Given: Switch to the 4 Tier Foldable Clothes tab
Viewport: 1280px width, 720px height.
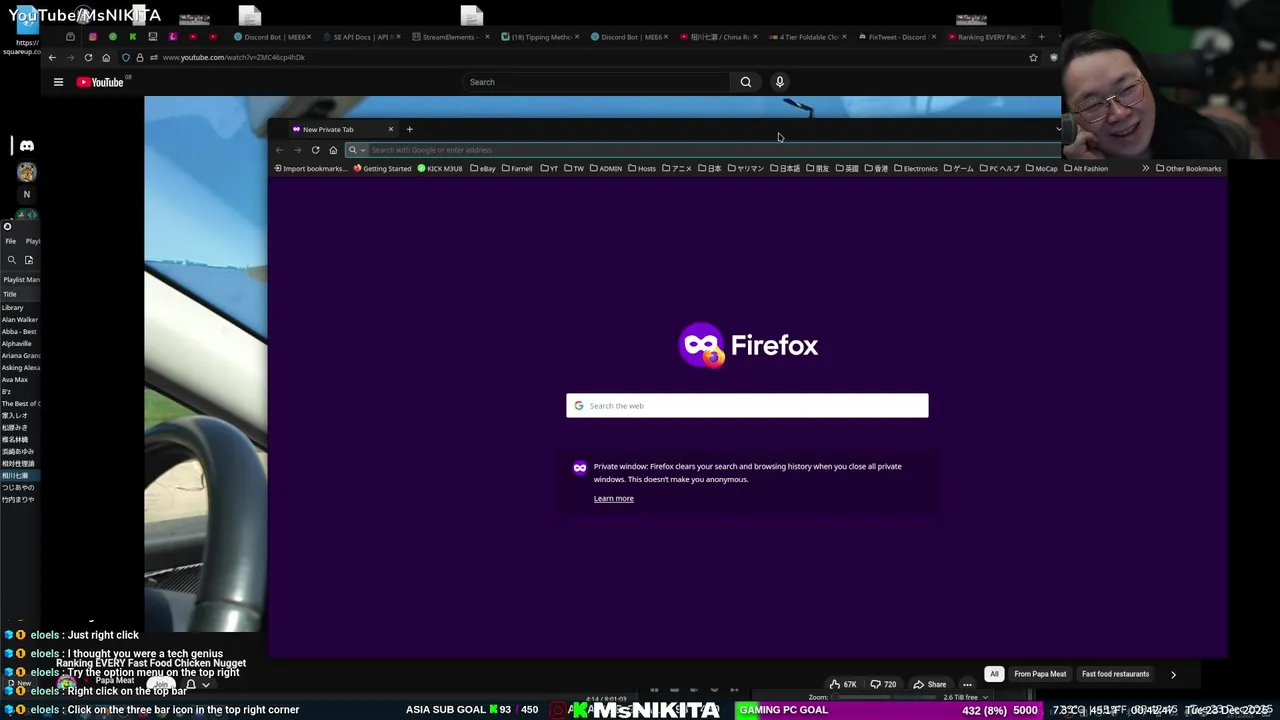Looking at the screenshot, I should point(808,37).
